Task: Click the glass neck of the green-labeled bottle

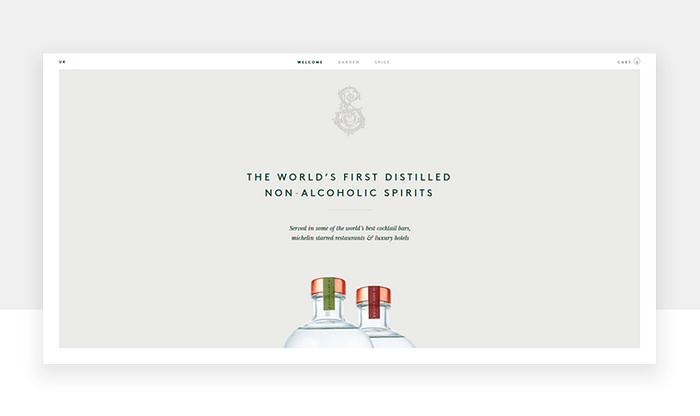Action: [x=328, y=307]
